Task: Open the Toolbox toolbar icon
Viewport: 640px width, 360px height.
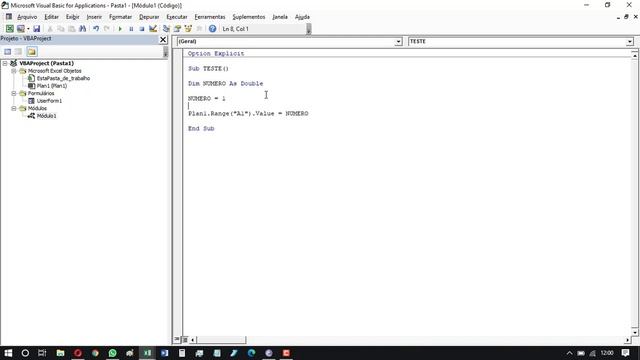Action: coord(199,29)
